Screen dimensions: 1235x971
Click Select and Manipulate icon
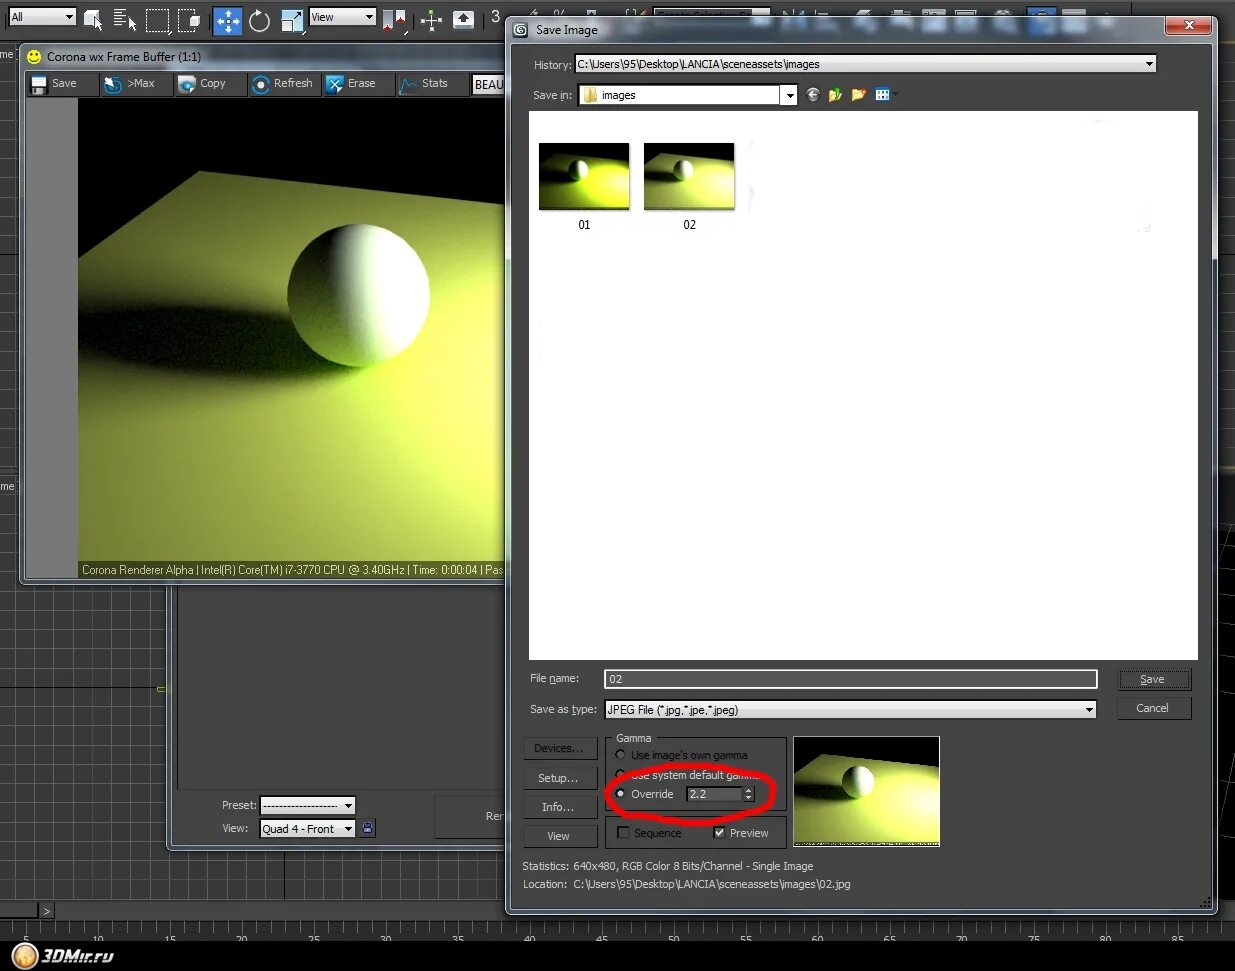coord(431,19)
